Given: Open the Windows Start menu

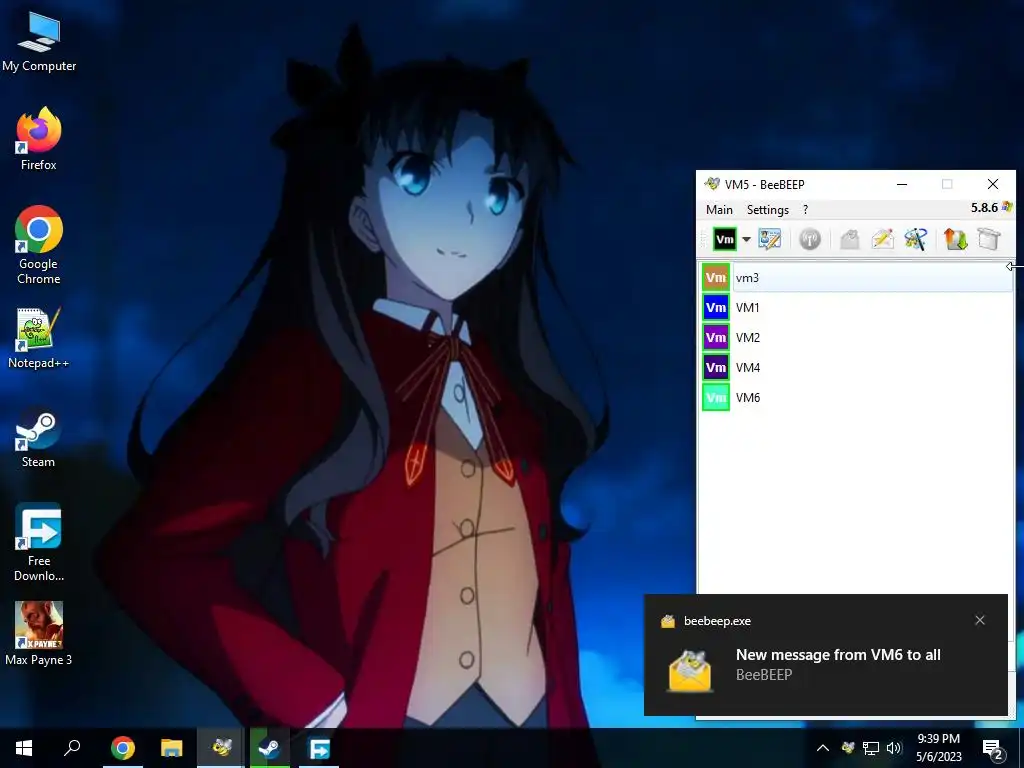Looking at the screenshot, I should [24, 748].
